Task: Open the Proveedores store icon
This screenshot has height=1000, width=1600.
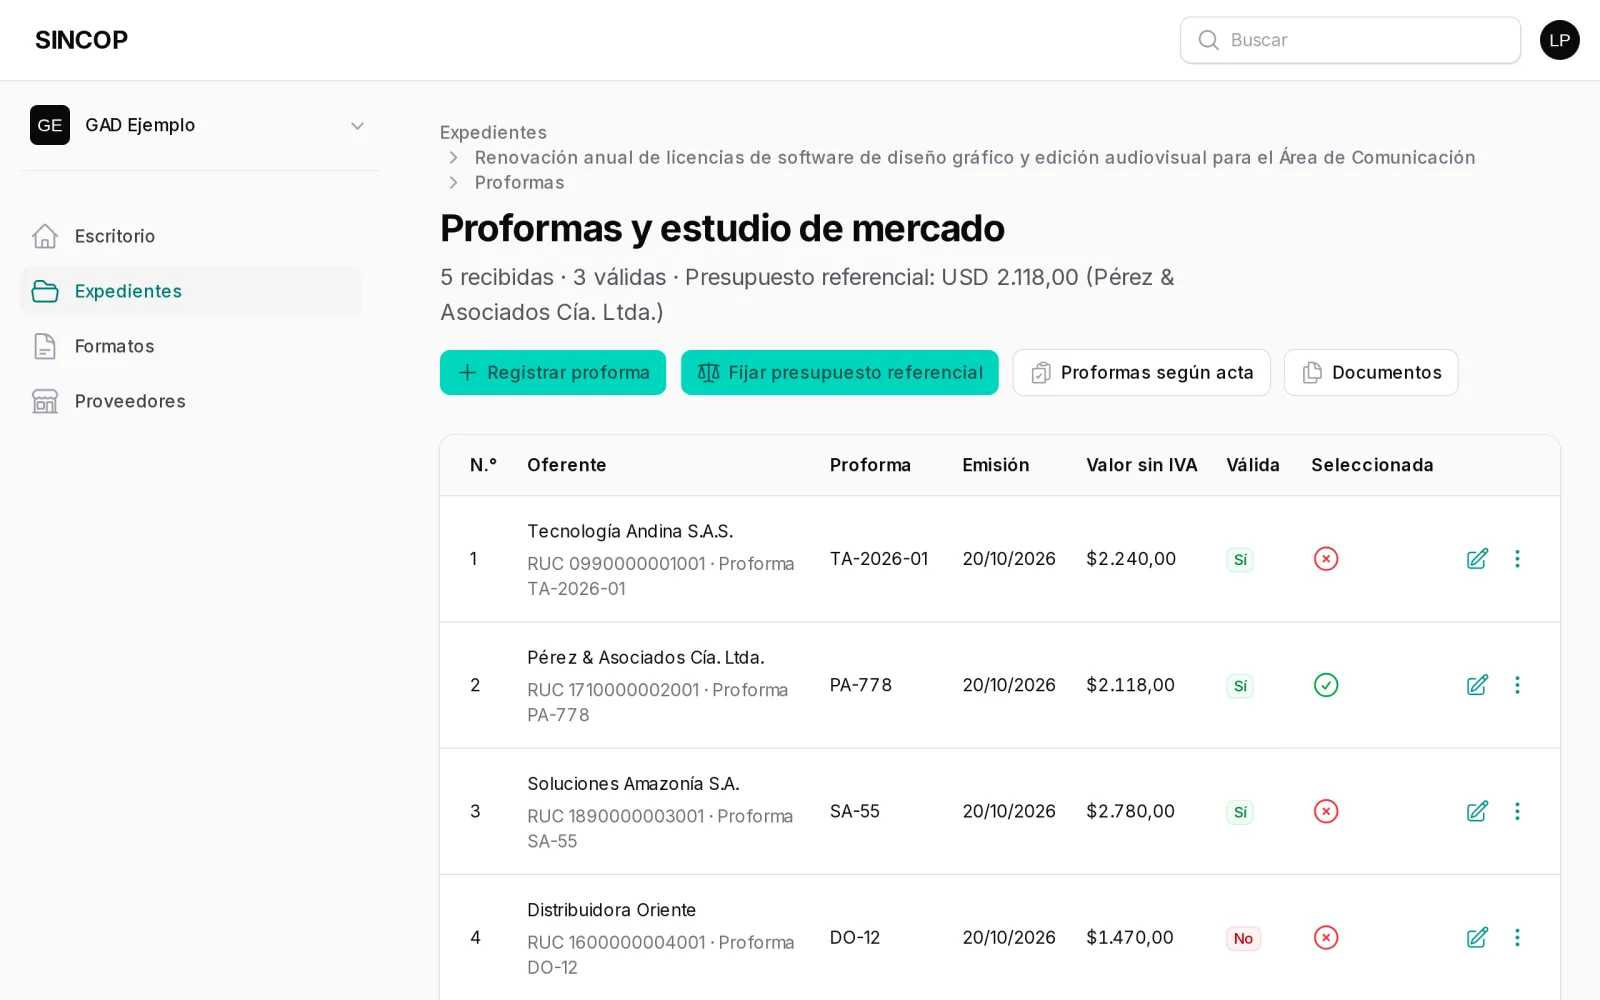Action: (45, 401)
